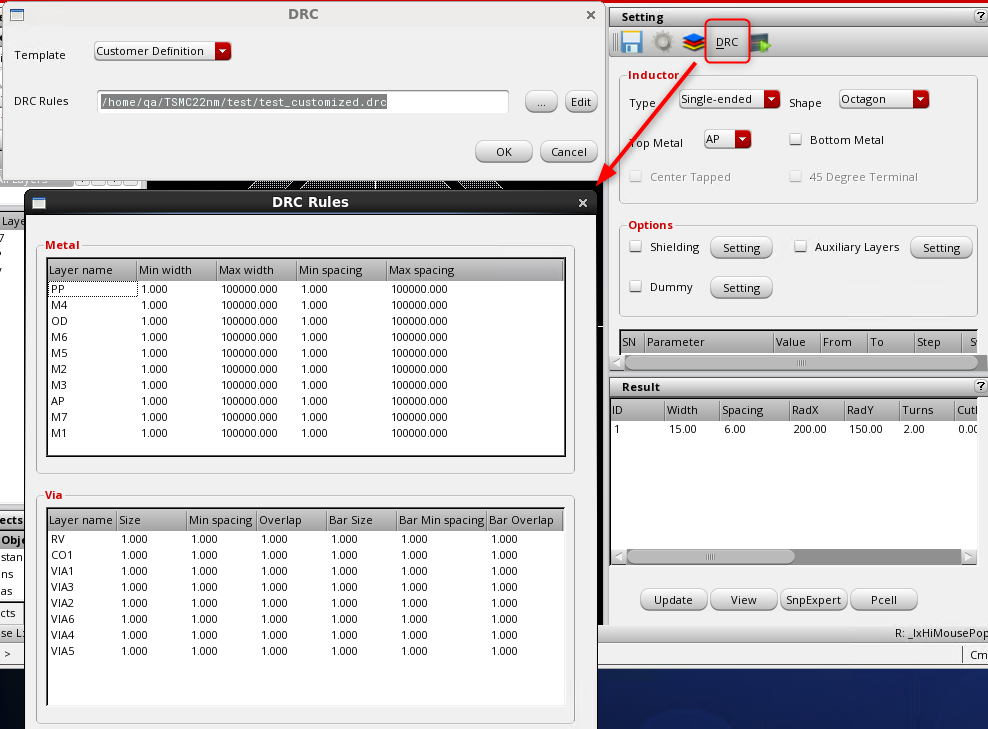Open the gear settings icon in toolbar
988x729 pixels.
662,42
